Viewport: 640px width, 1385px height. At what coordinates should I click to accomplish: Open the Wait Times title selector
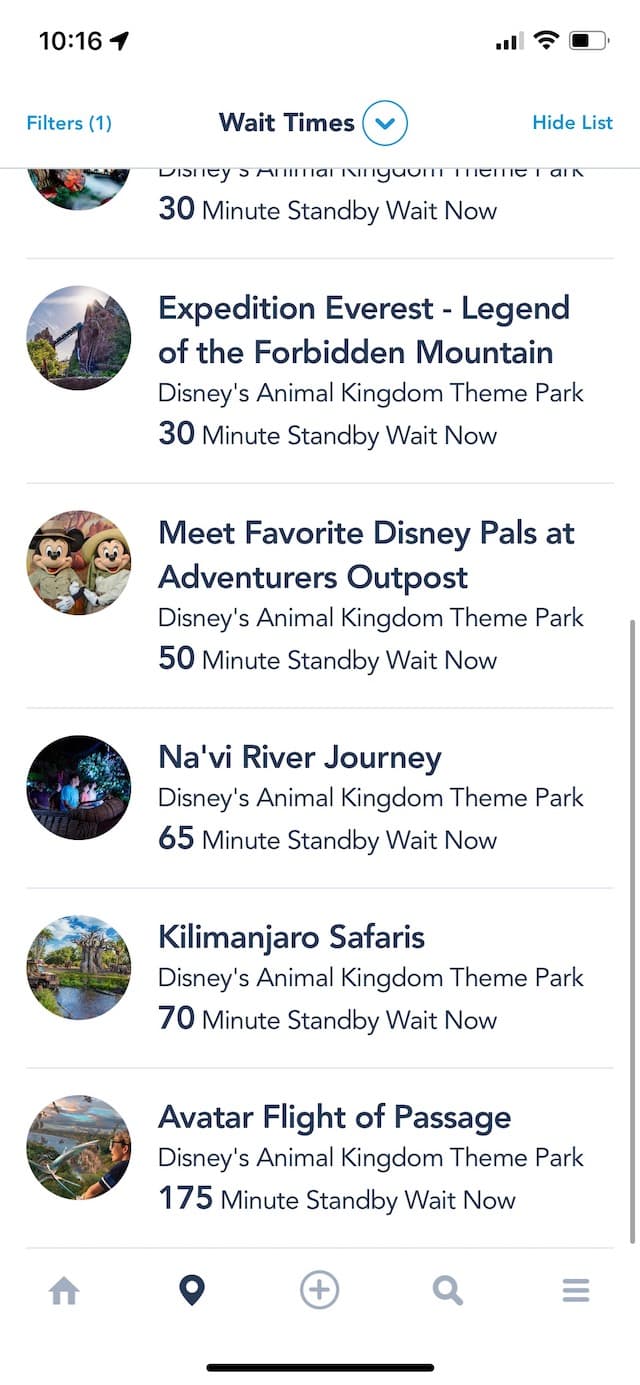pos(287,123)
